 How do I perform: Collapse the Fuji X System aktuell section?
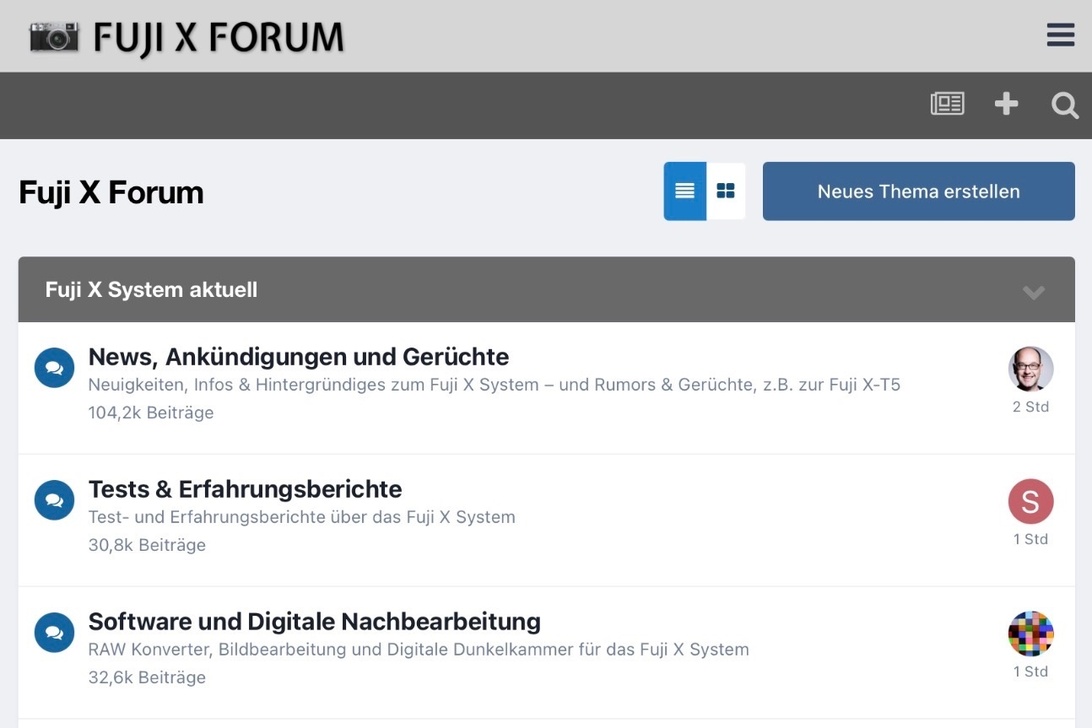[1033, 291]
